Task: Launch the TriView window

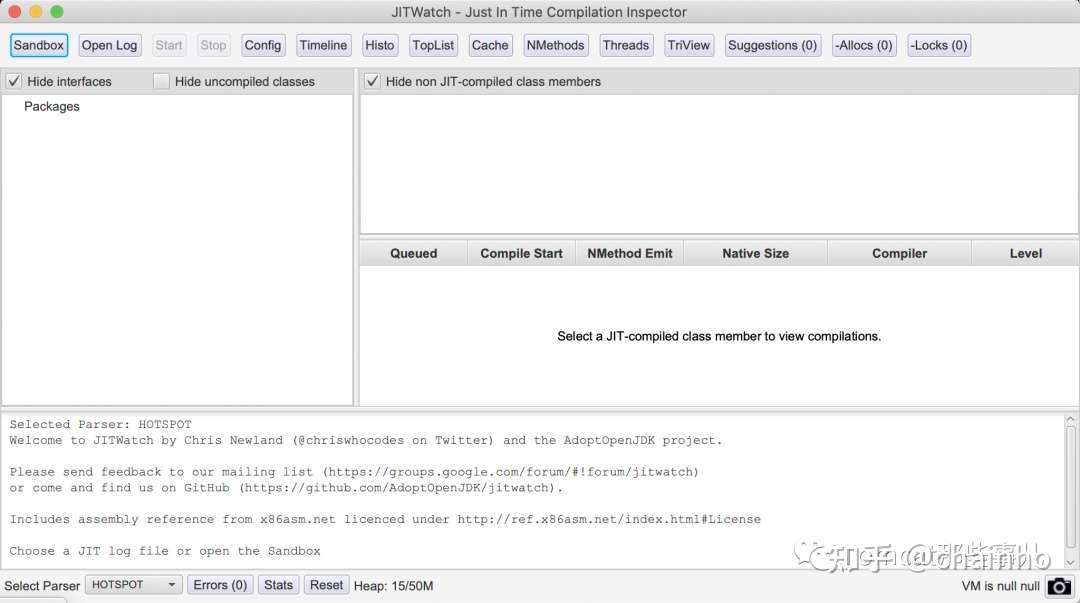Action: click(689, 45)
